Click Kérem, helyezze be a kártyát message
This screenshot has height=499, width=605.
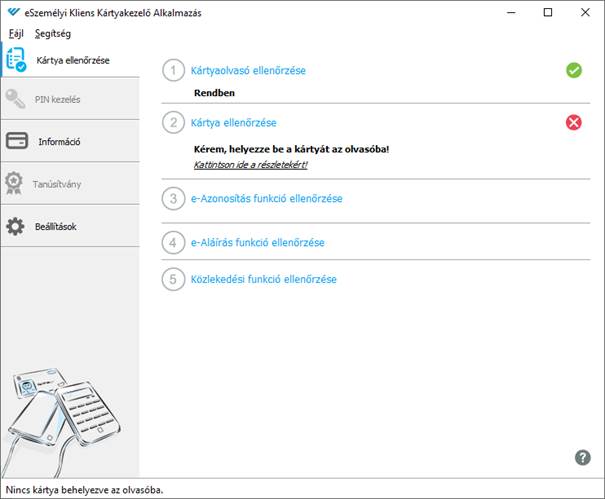291,149
